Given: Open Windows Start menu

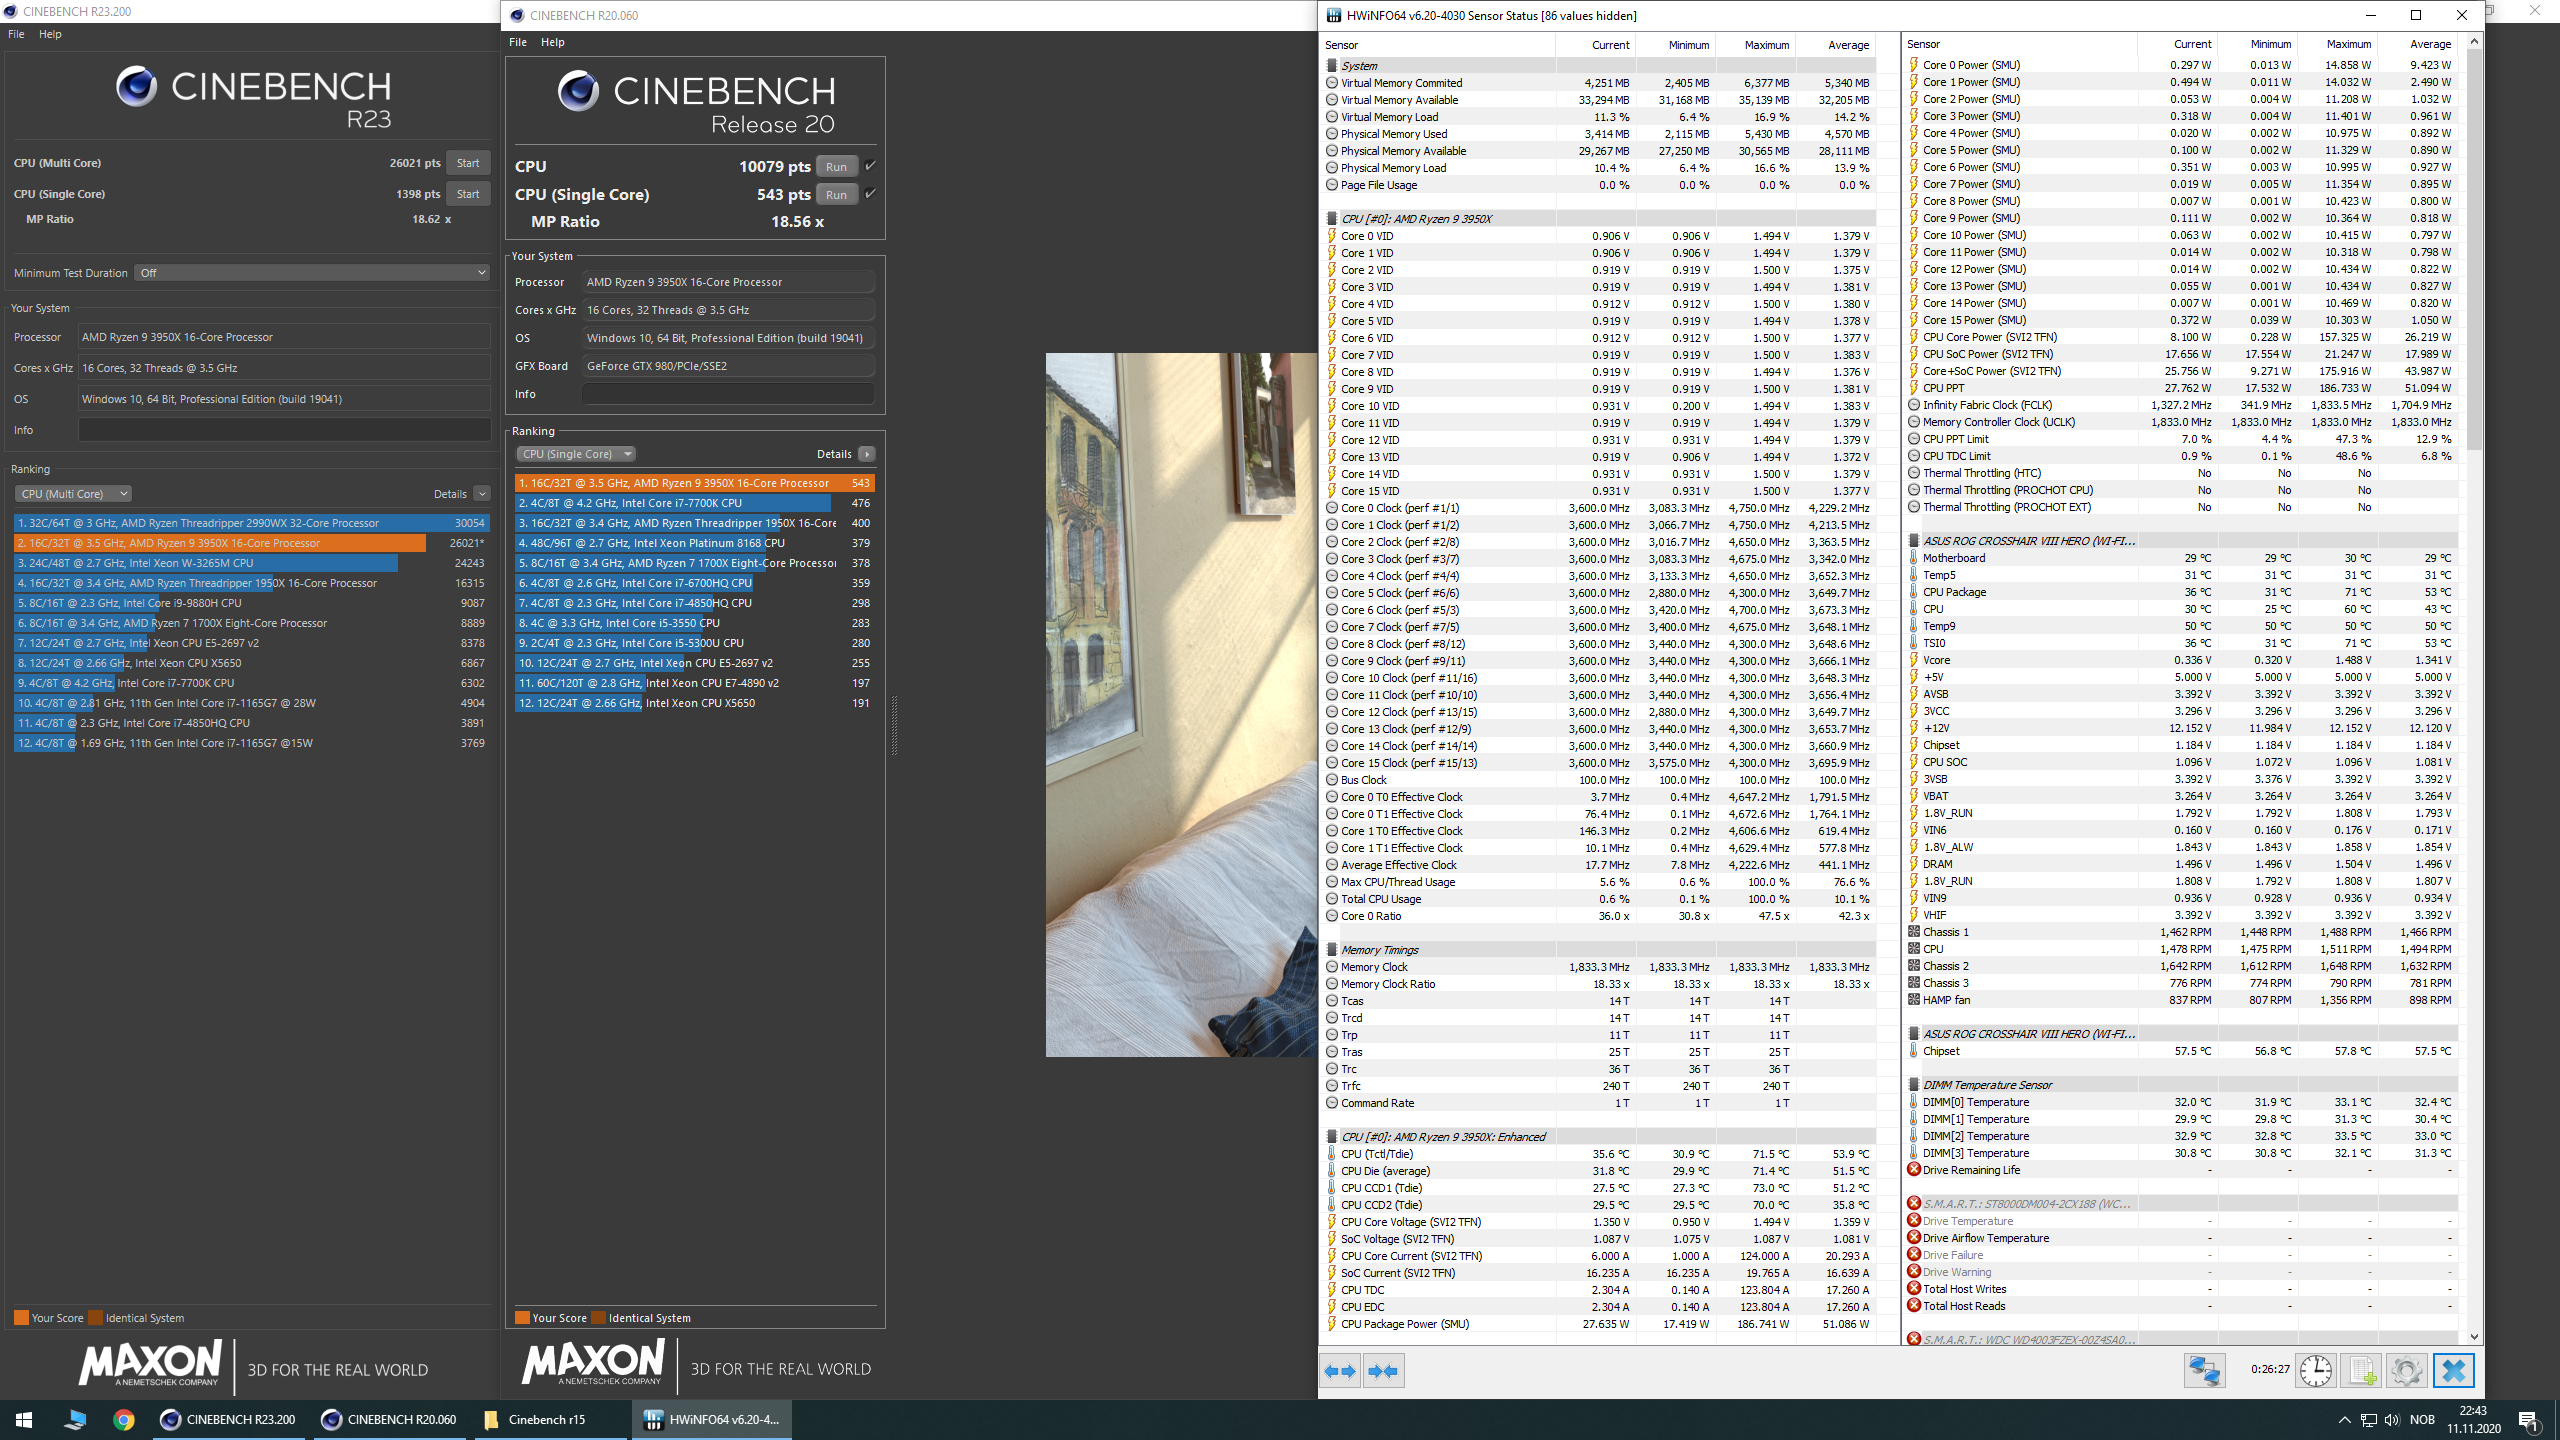Looking at the screenshot, I should [24, 1420].
